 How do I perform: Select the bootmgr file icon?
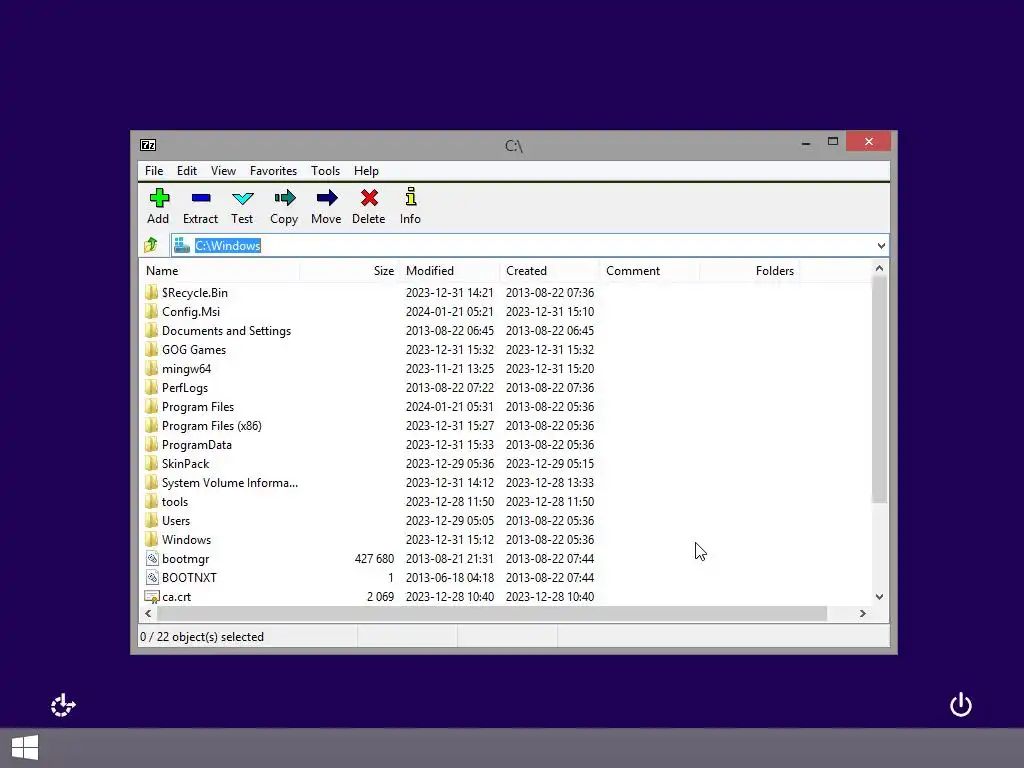tap(152, 558)
